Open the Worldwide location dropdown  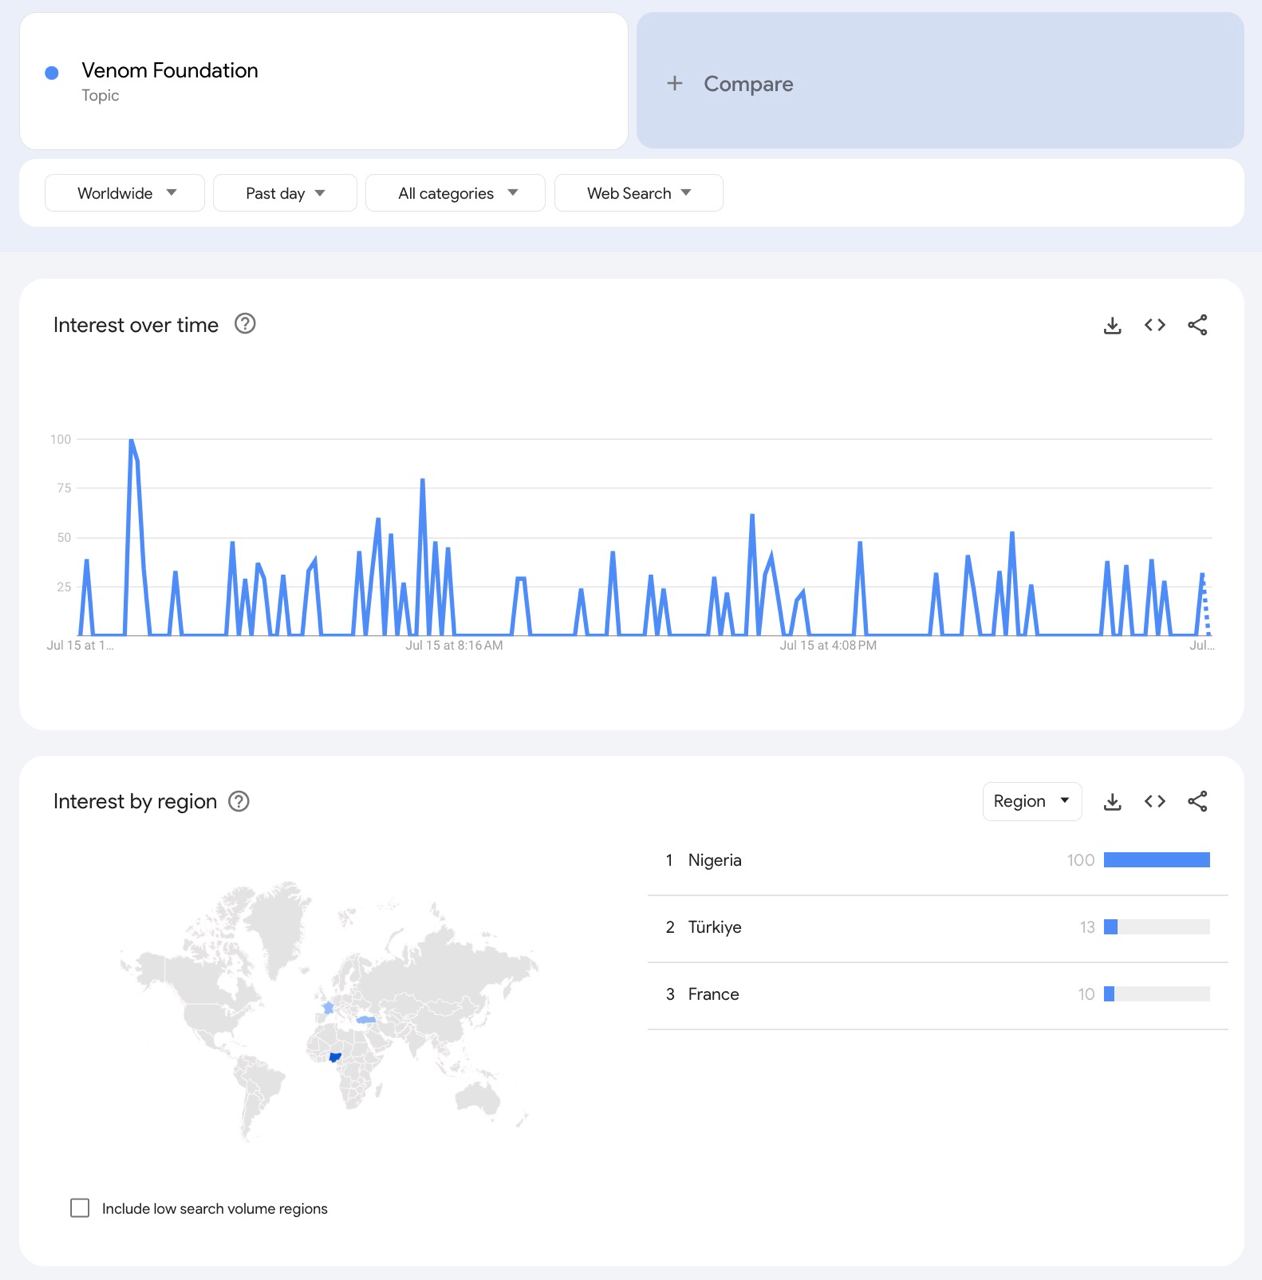point(125,193)
